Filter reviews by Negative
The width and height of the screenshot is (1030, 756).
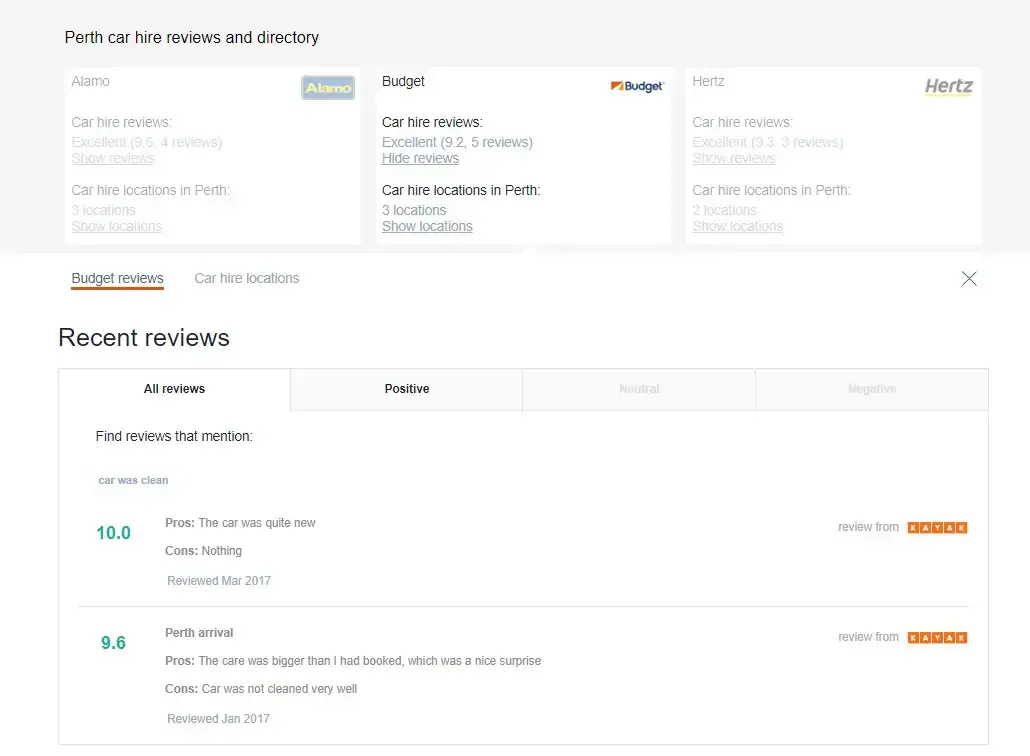click(872, 389)
